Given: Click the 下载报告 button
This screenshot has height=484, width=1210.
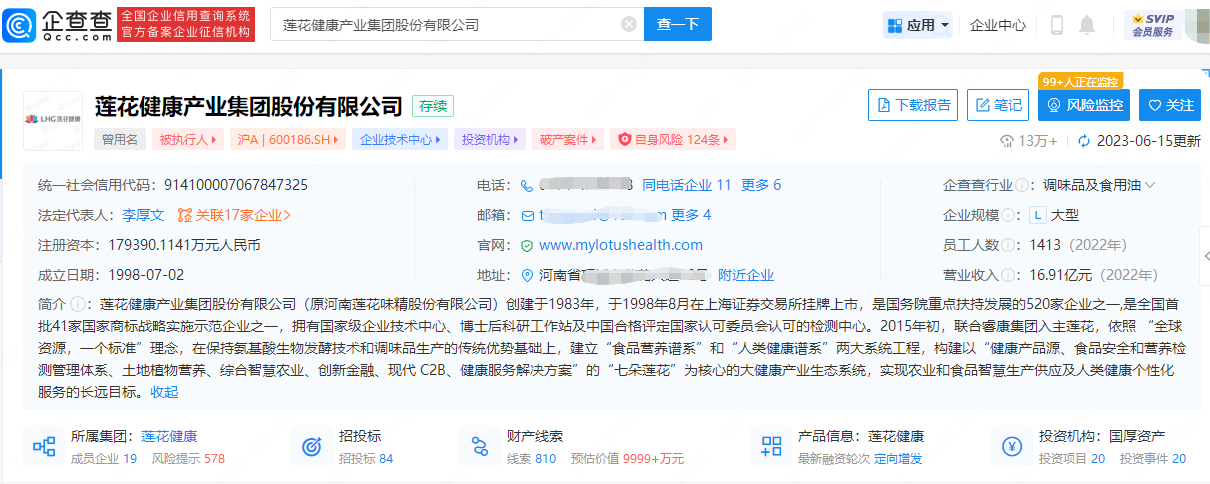Looking at the screenshot, I should click(913, 105).
